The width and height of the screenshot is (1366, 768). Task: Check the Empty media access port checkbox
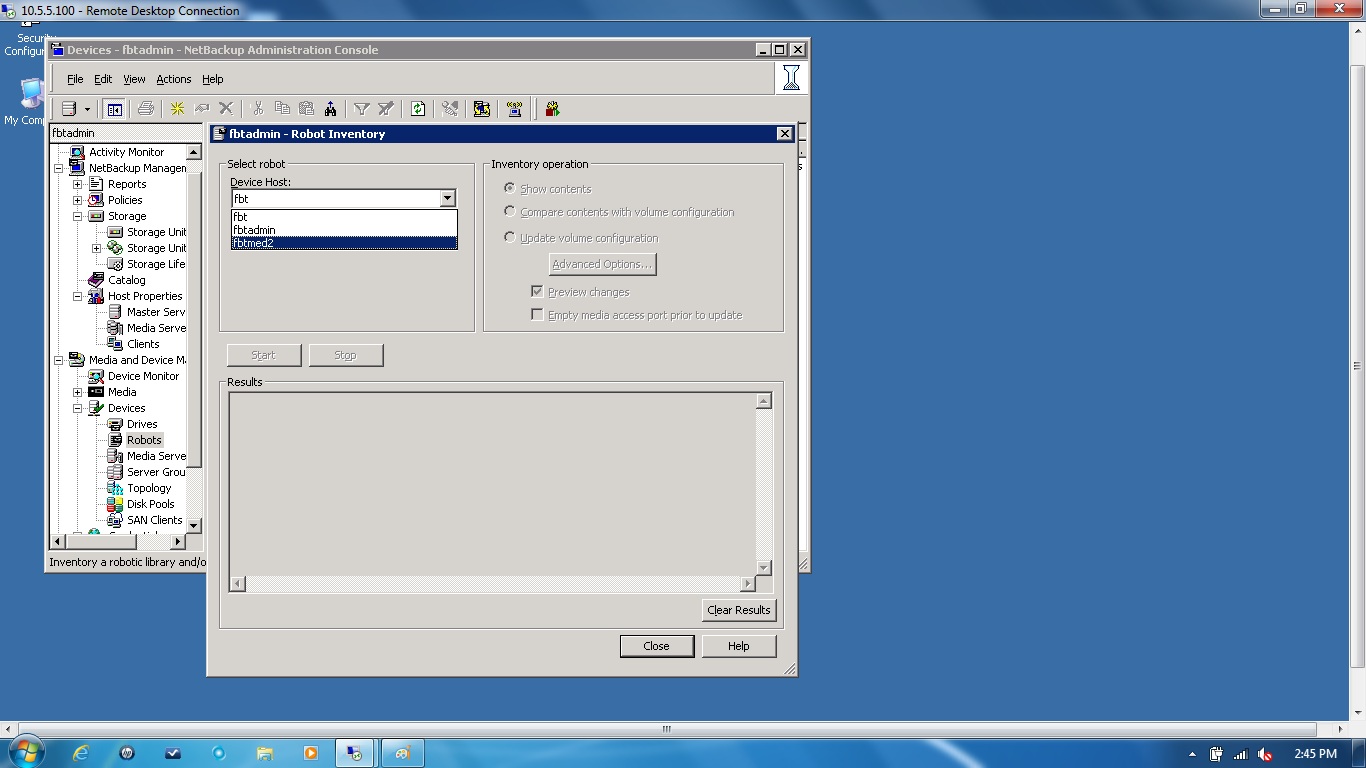(537, 314)
